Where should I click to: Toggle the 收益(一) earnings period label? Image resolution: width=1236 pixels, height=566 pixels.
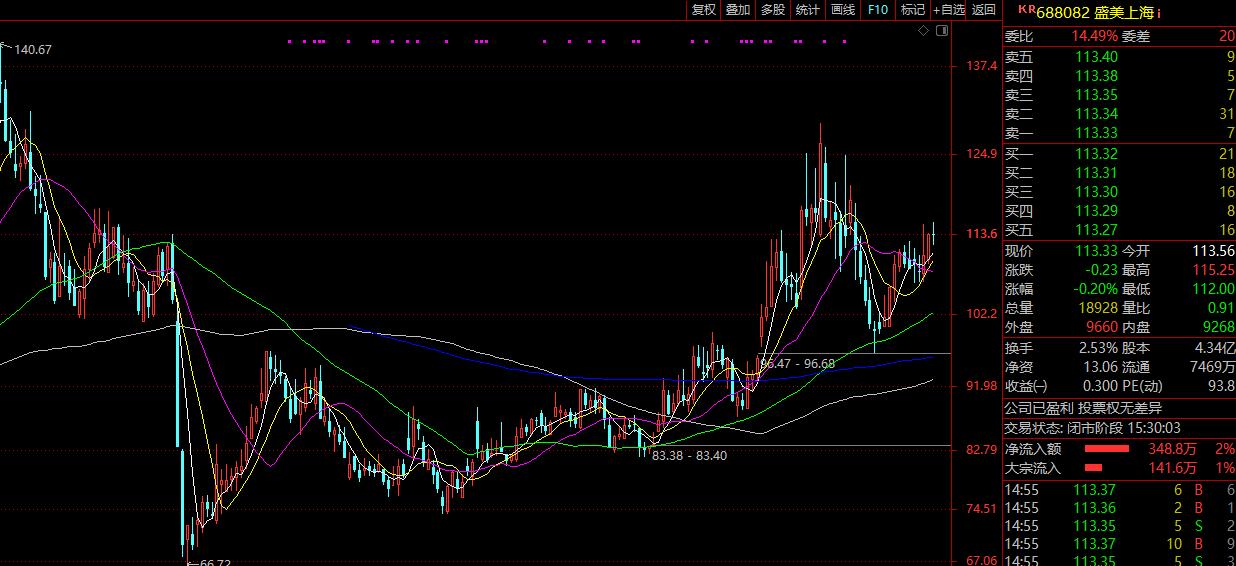coord(1026,386)
